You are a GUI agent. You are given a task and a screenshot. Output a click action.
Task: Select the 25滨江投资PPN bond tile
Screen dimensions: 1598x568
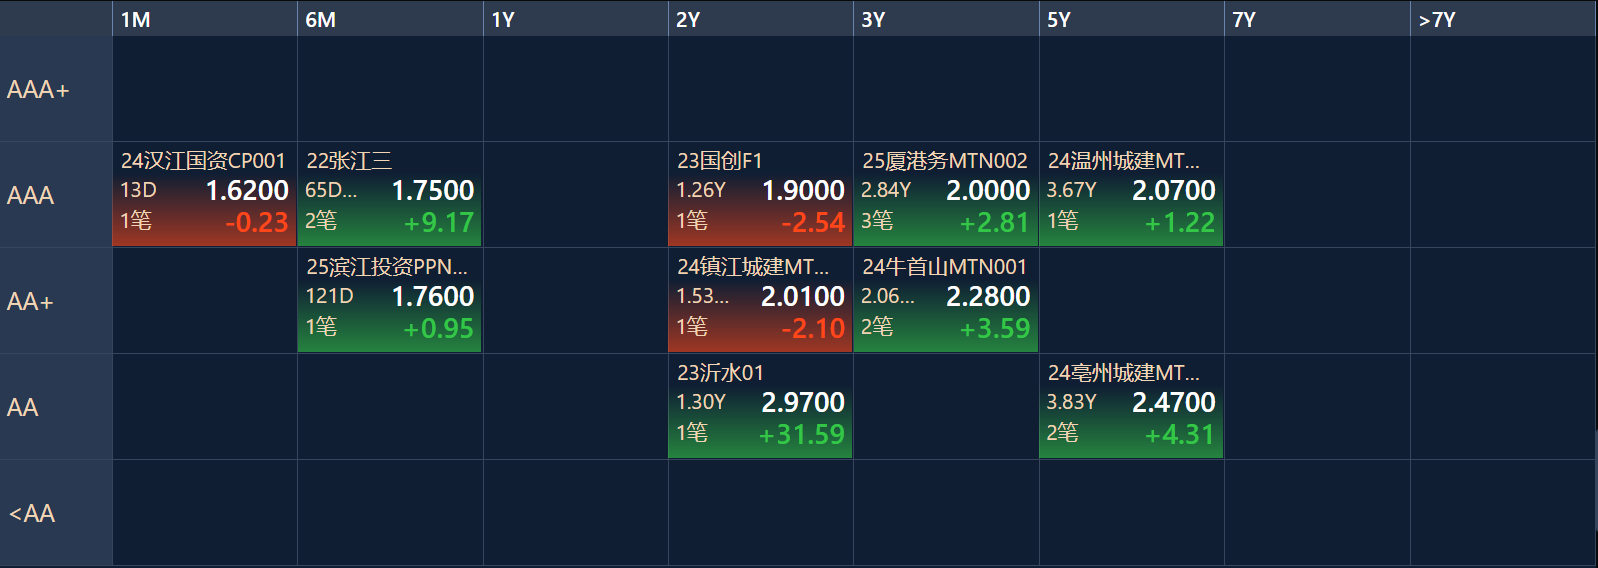pos(390,300)
